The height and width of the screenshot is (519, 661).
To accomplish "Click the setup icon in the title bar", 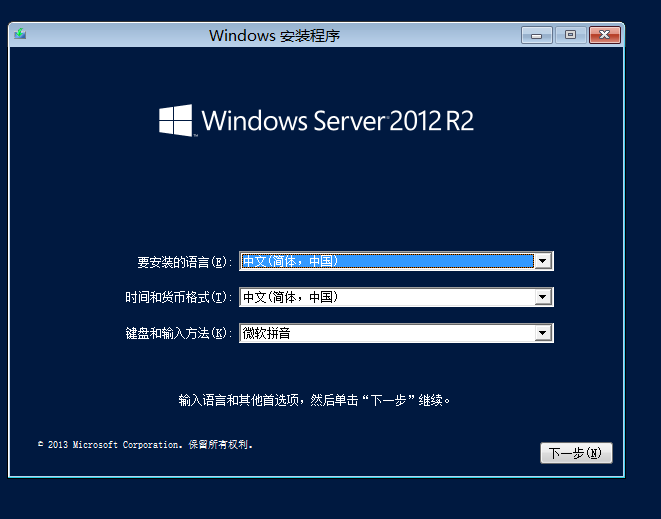I will pyautogui.click(x=20, y=34).
